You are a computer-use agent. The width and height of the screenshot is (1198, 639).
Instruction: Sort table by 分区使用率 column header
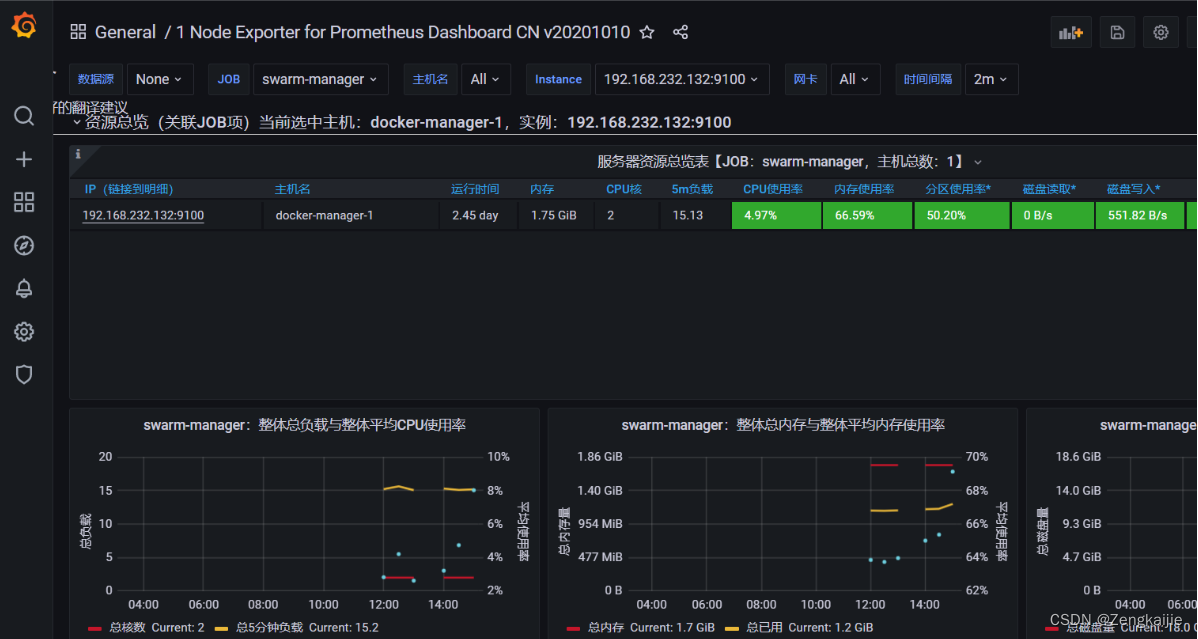click(958, 189)
